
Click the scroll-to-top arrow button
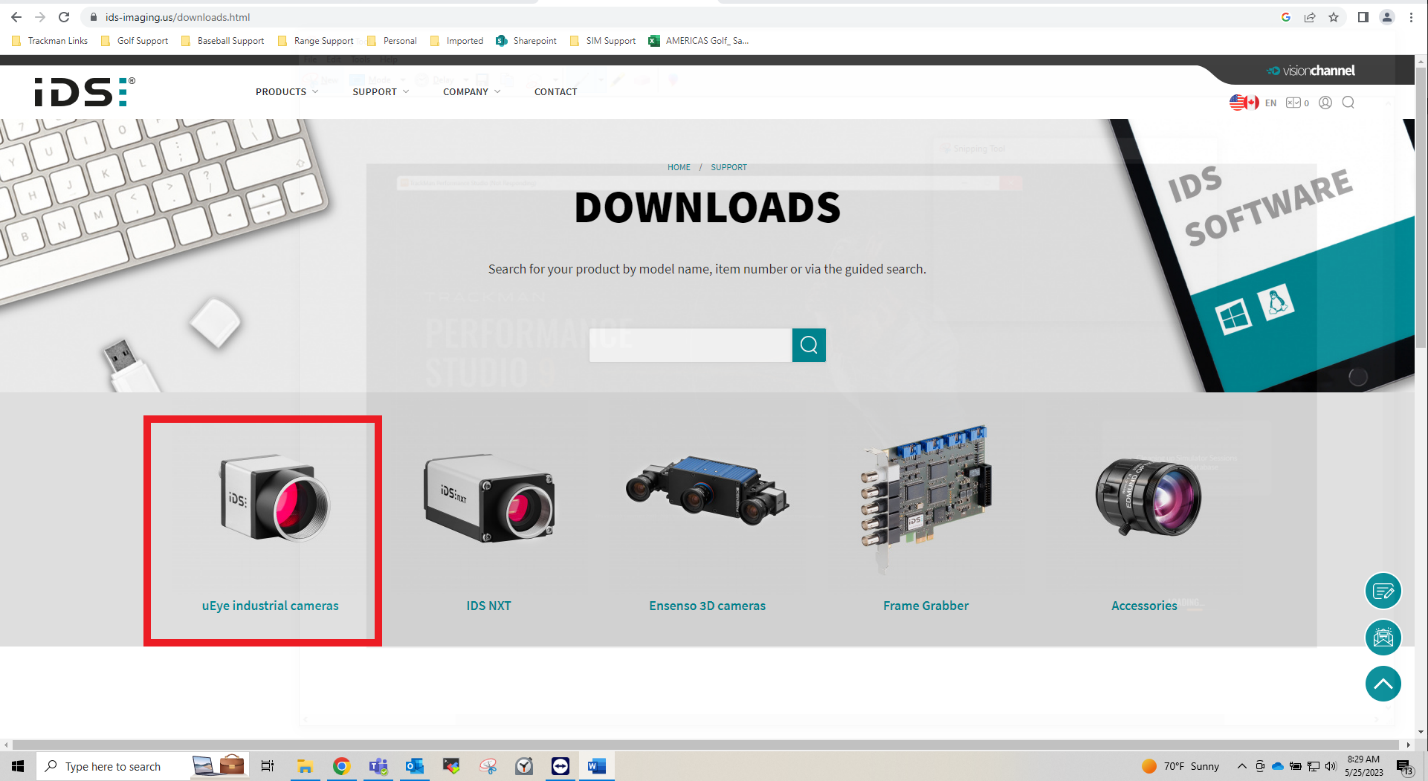coord(1383,684)
